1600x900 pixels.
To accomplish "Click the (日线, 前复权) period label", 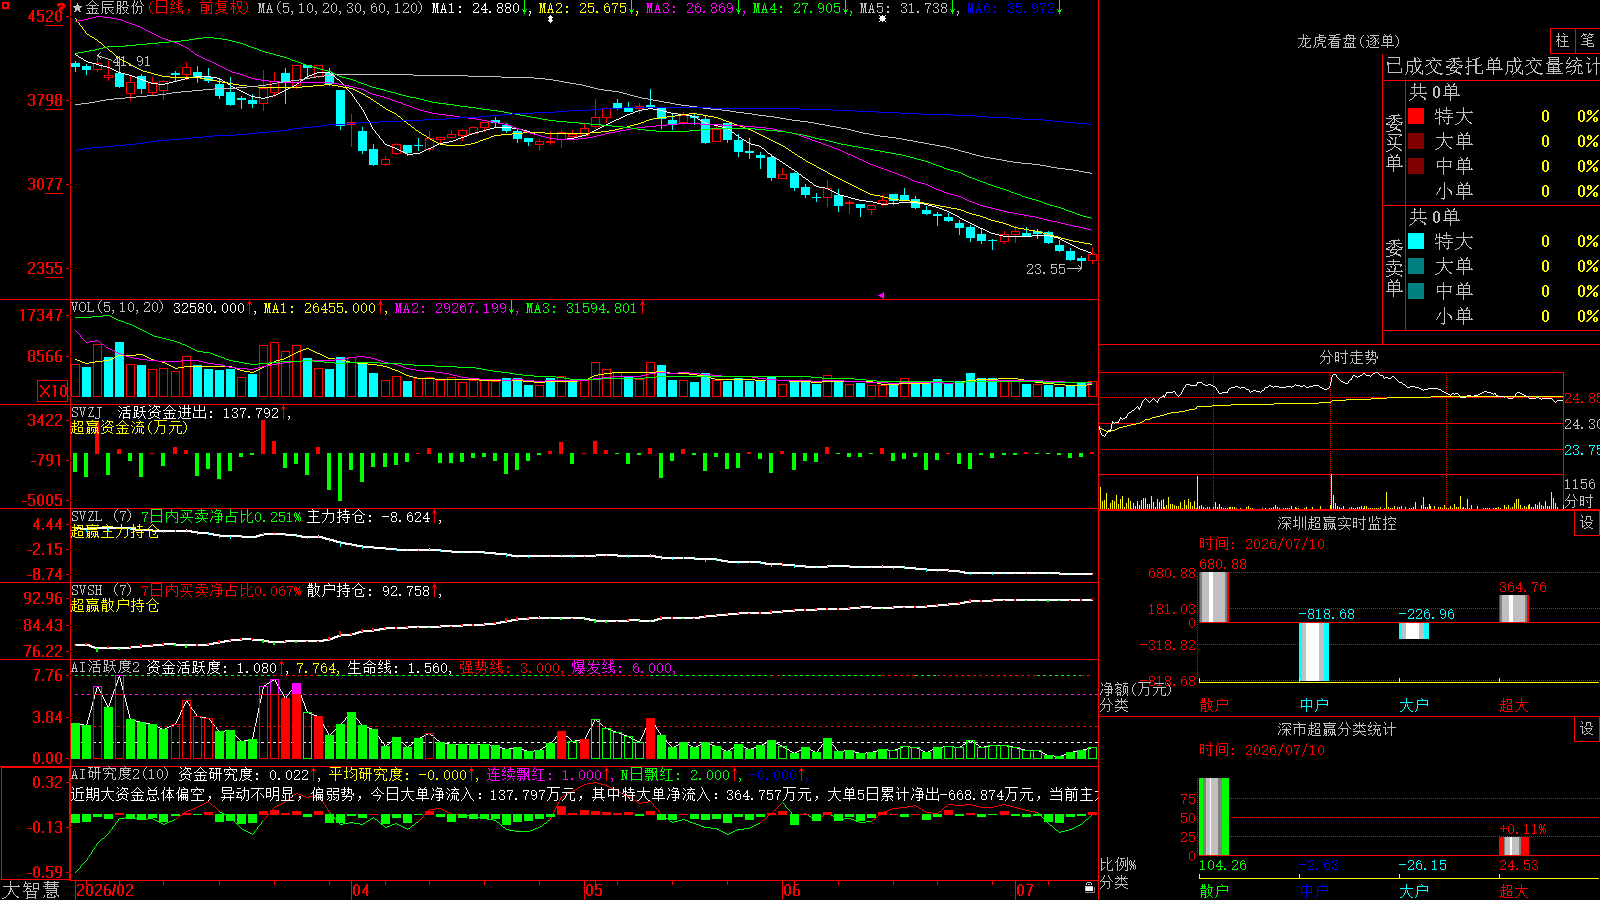I will (x=200, y=8).
